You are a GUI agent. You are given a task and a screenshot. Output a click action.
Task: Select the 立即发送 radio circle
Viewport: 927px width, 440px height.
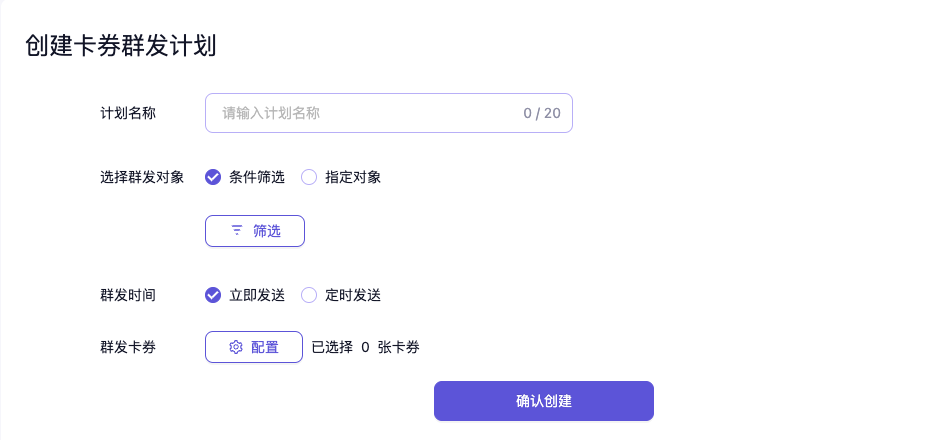[213, 295]
